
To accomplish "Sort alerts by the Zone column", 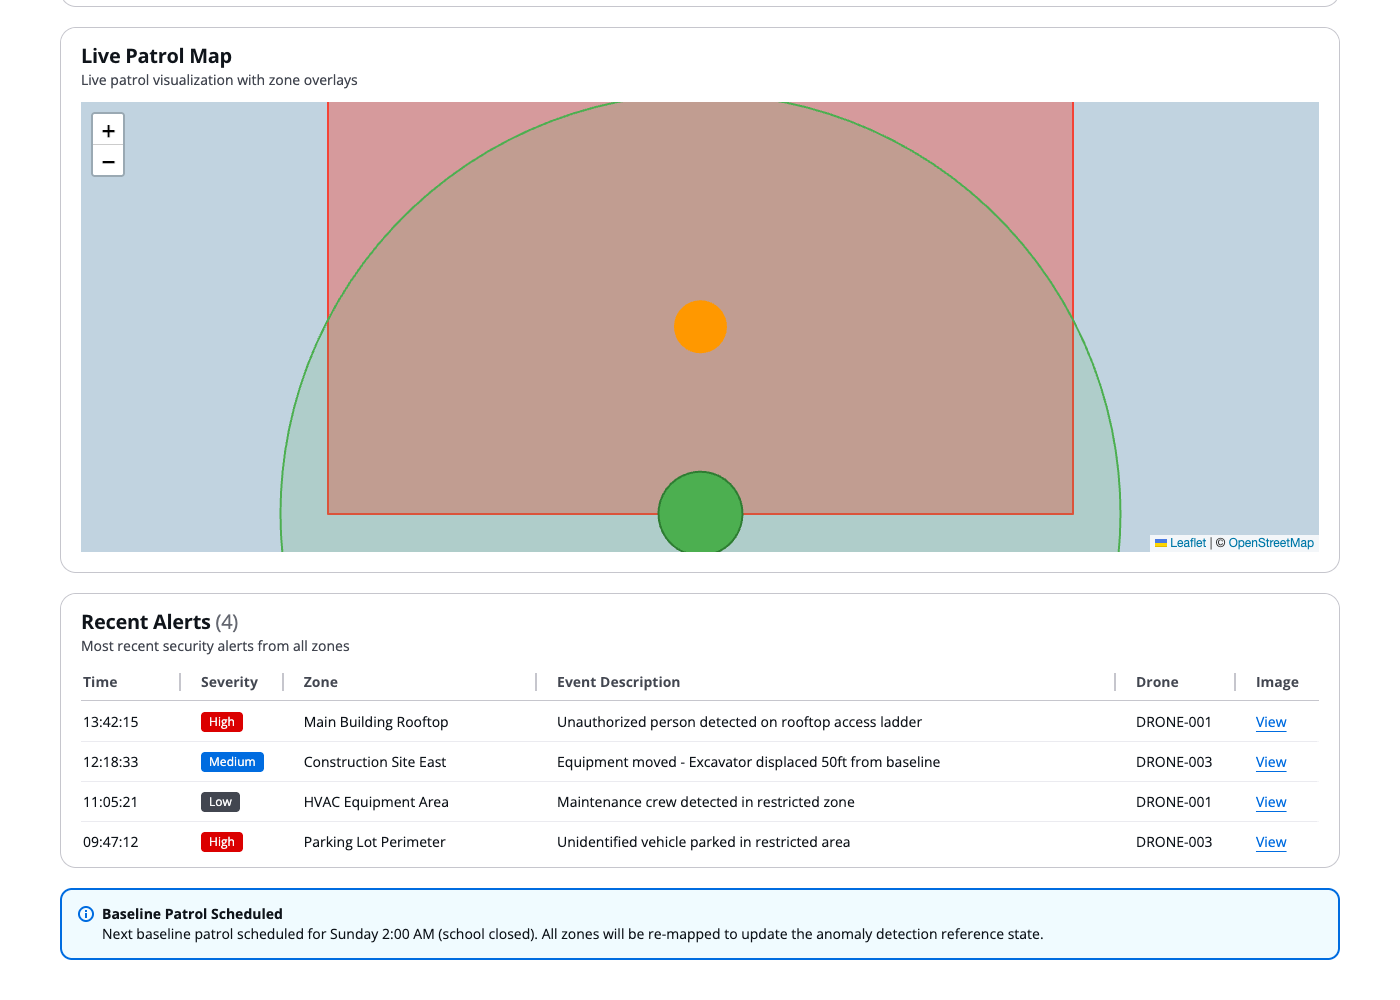I will (320, 682).
